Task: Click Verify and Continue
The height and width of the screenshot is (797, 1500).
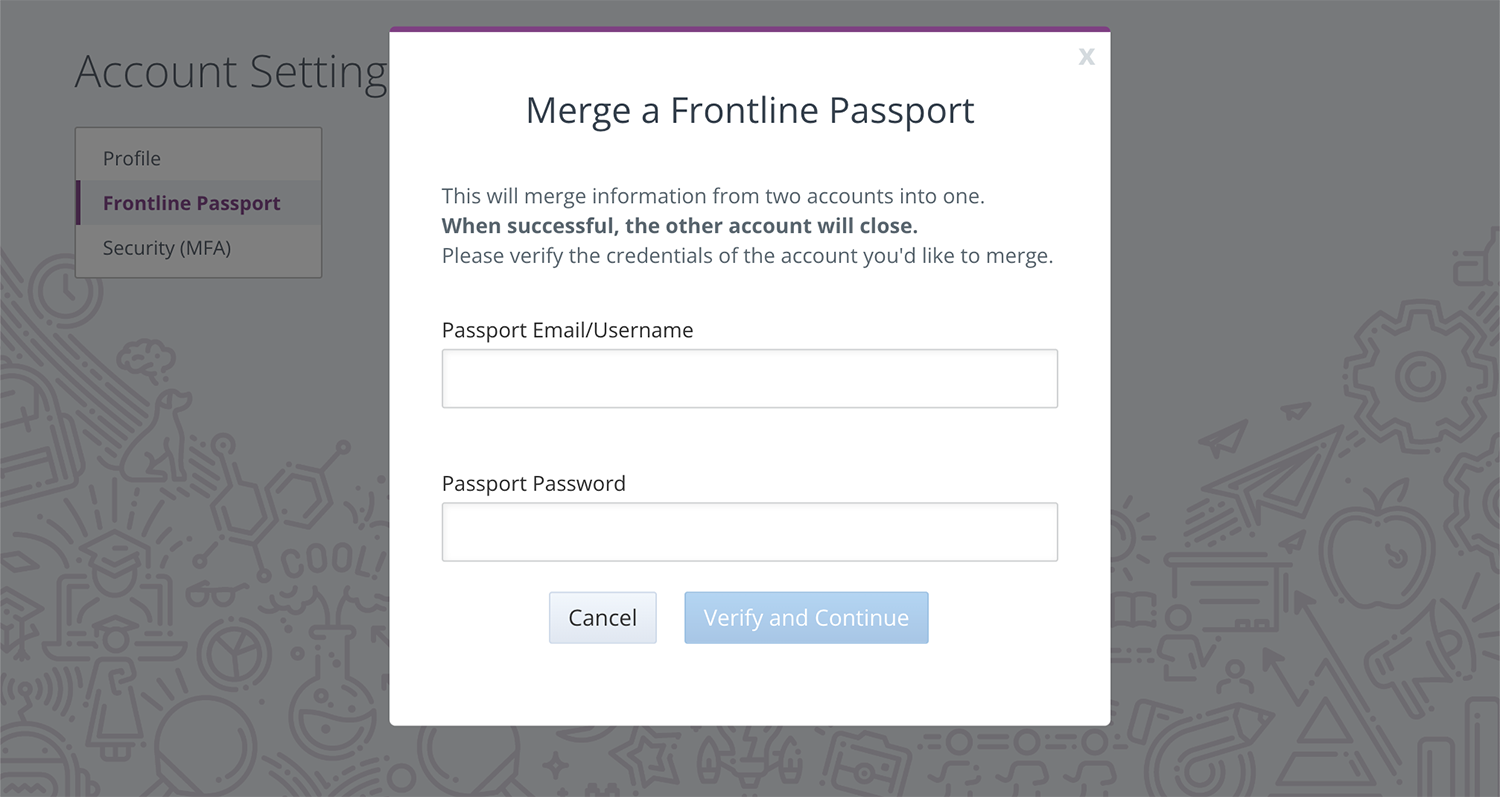Action: 806,617
